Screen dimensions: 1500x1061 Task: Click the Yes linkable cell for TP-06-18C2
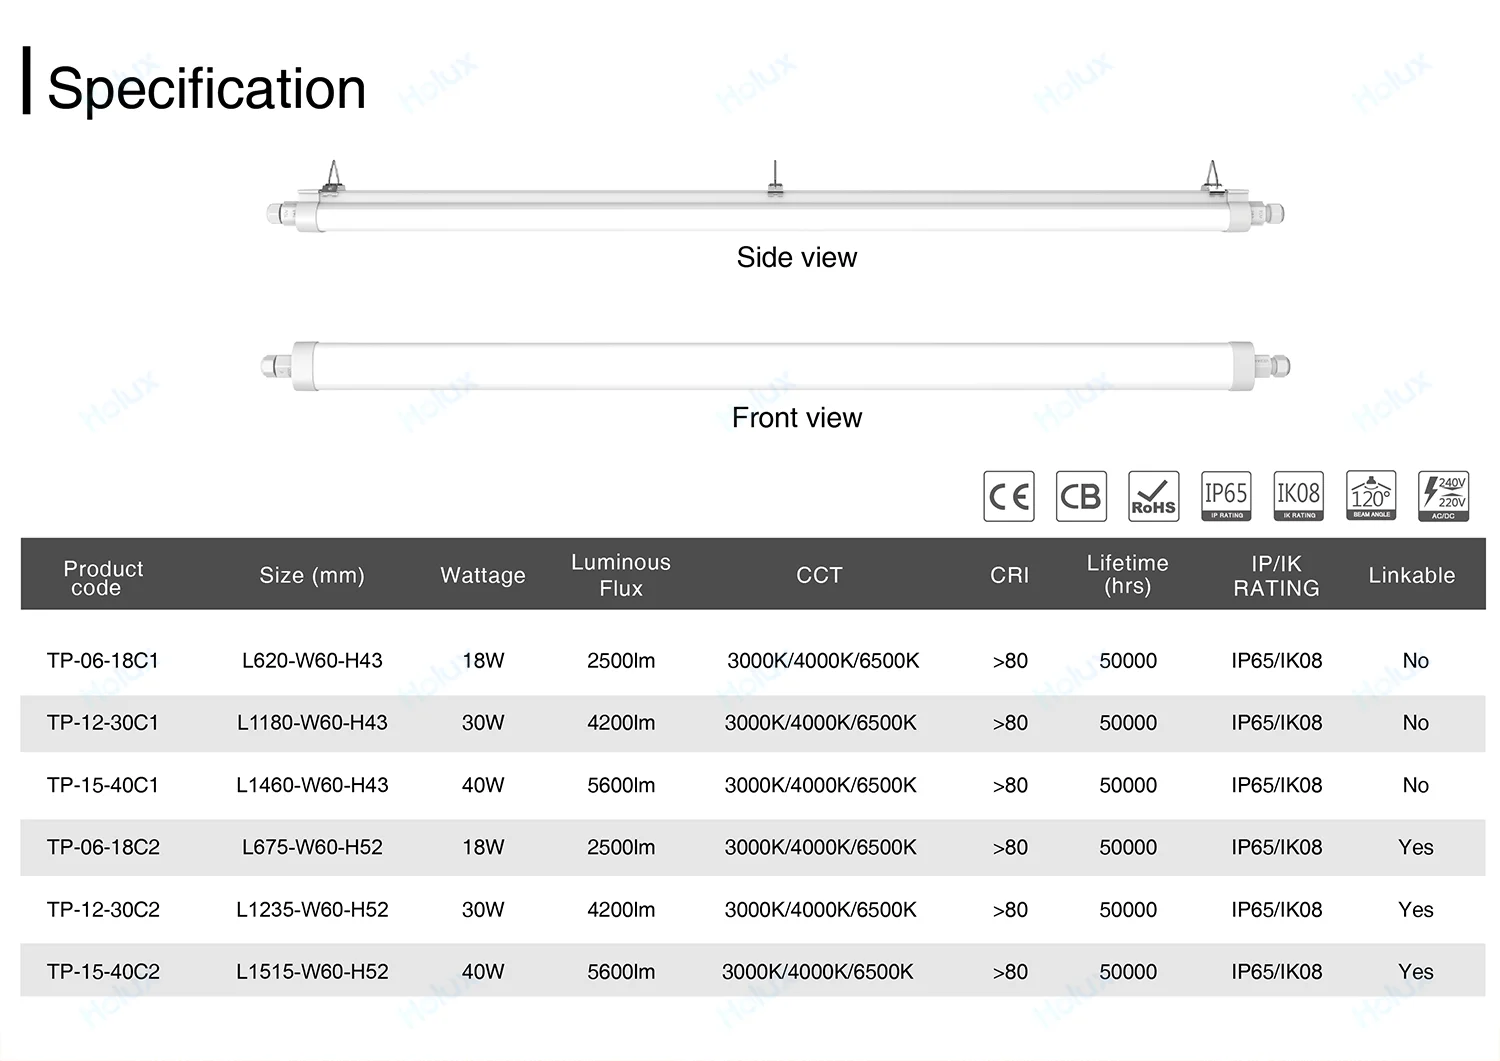coord(1415,847)
